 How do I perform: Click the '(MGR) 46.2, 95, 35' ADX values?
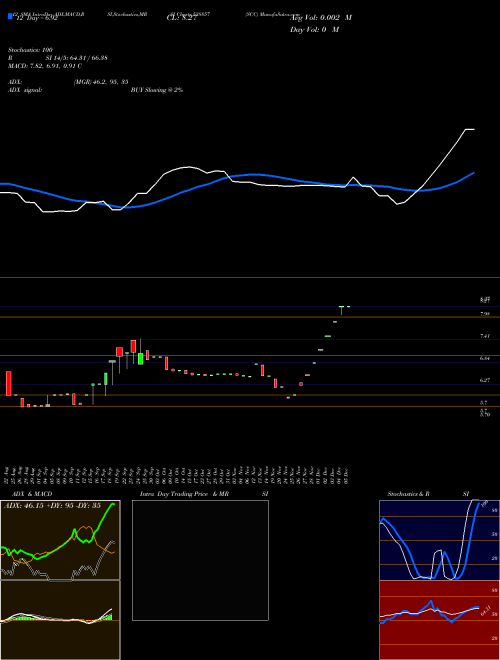(101, 82)
